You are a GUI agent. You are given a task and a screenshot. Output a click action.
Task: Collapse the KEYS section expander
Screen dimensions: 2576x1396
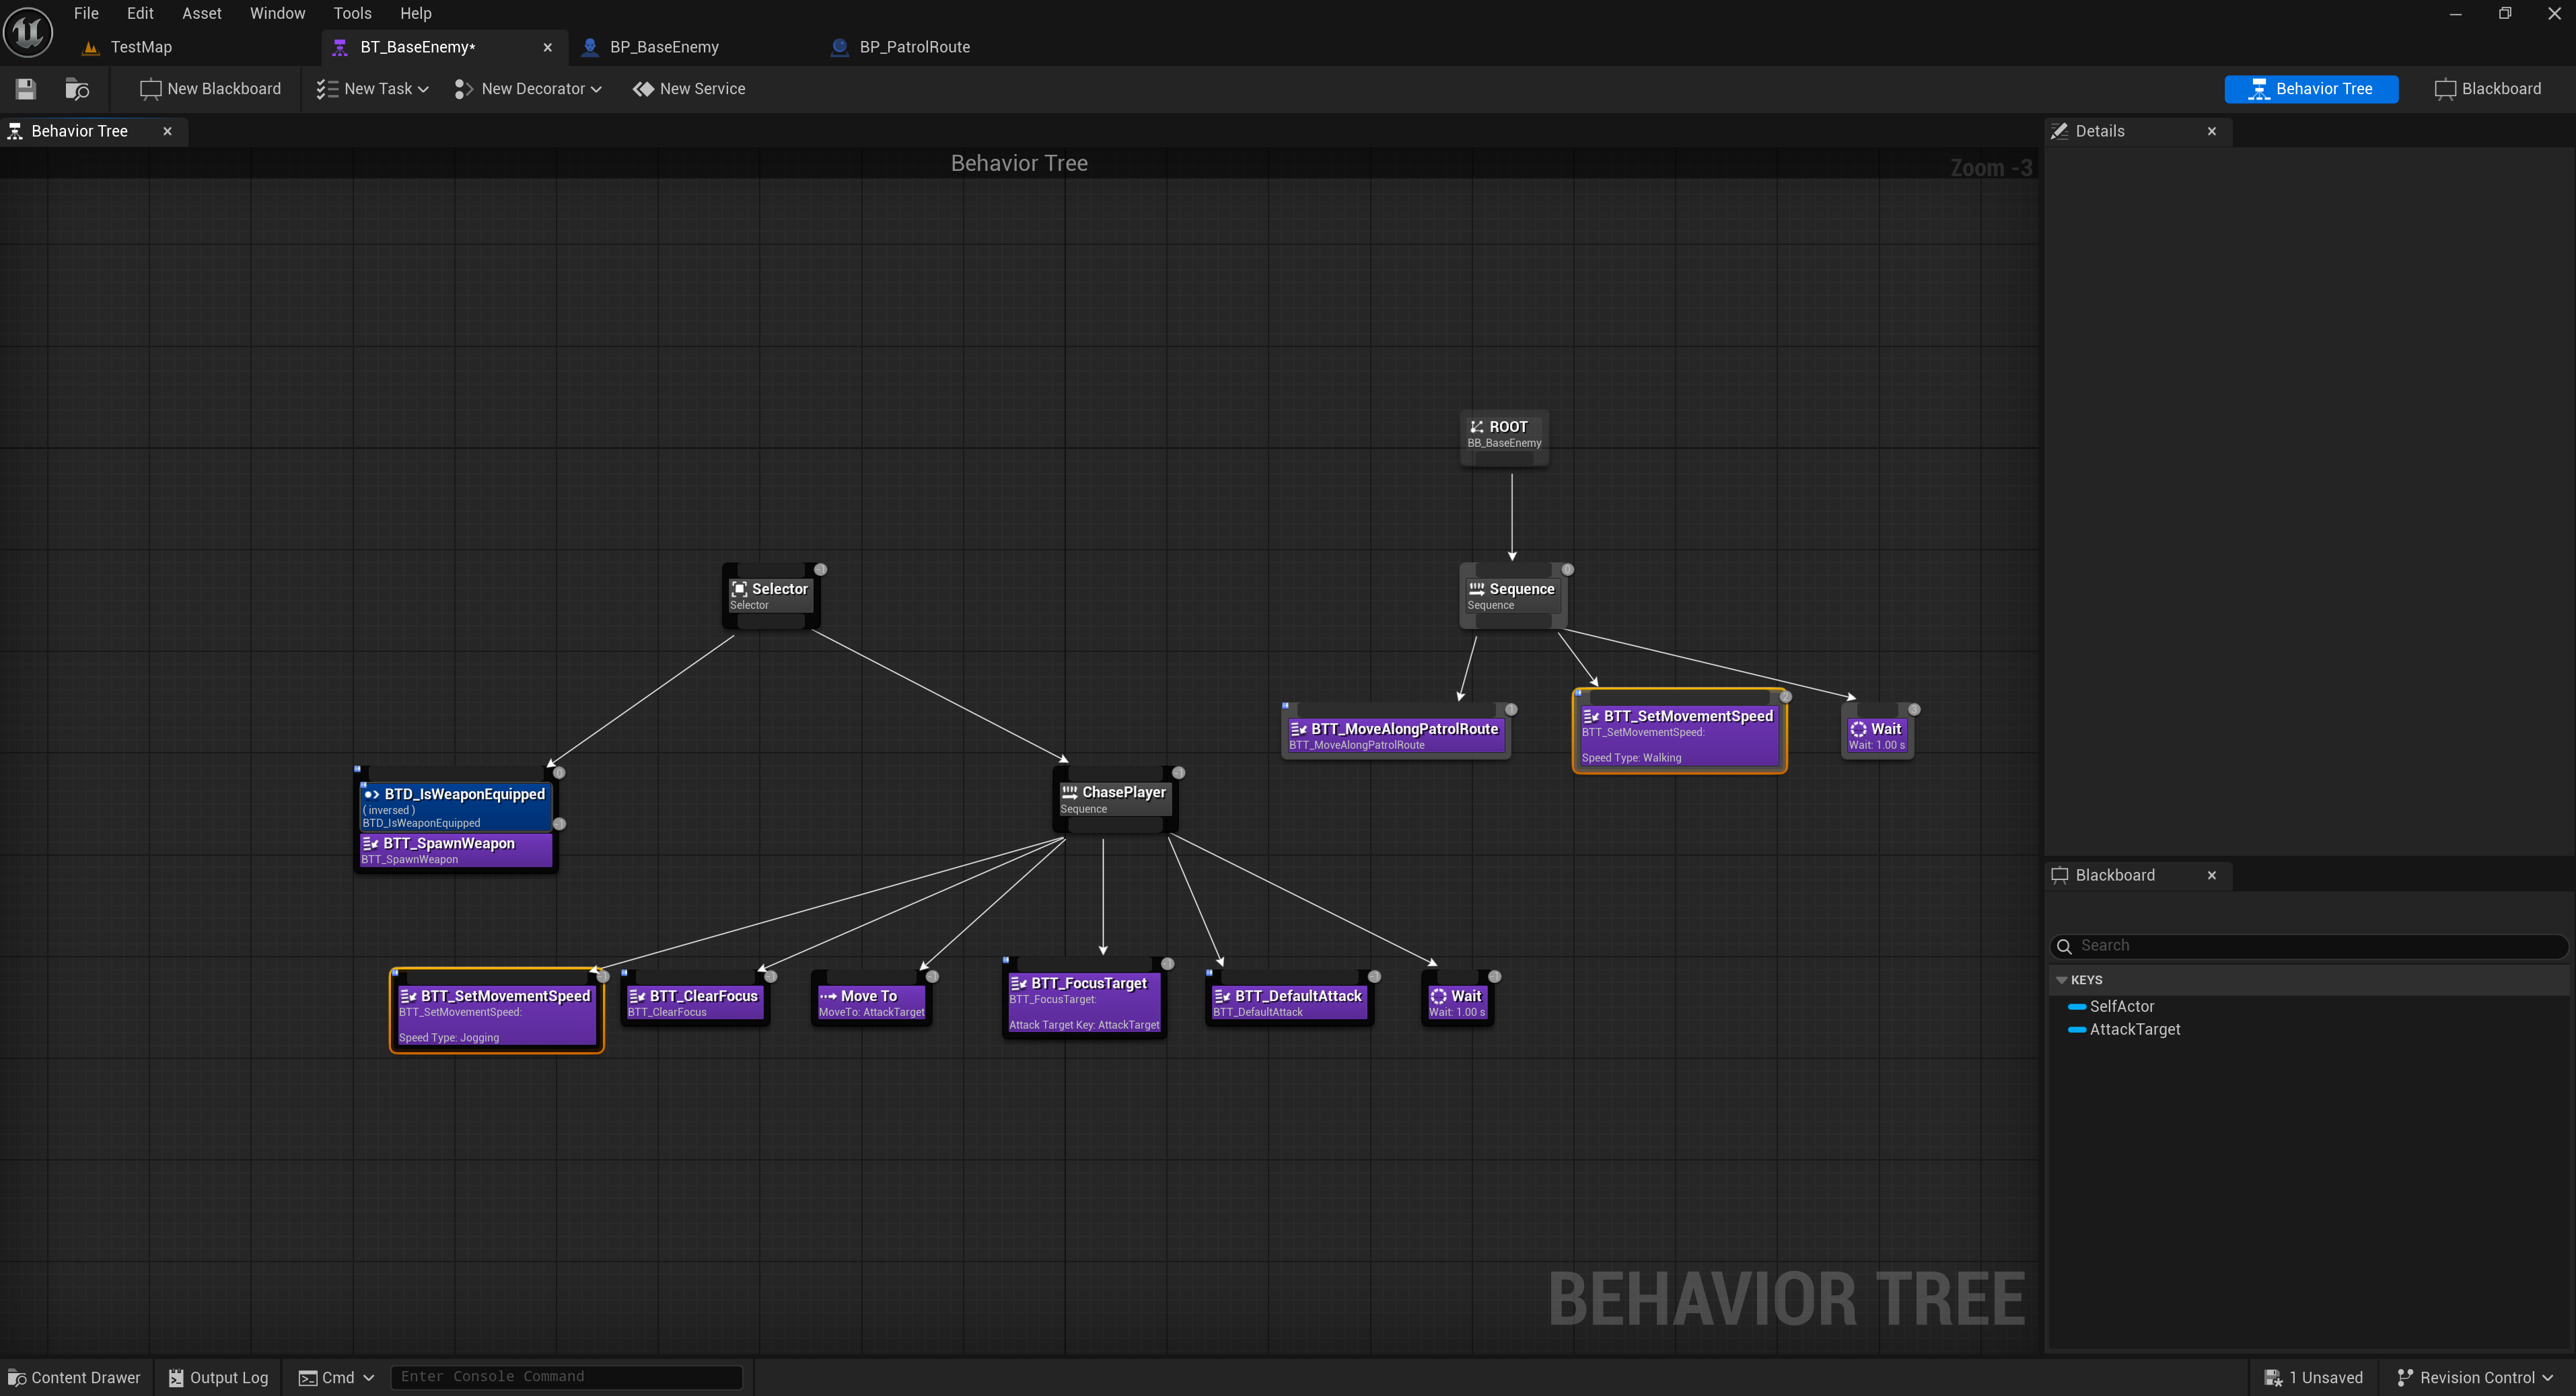point(2061,980)
